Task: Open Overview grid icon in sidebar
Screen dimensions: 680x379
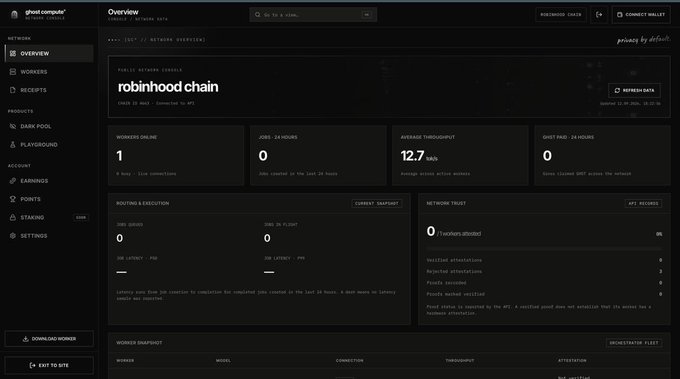Action: click(13, 53)
